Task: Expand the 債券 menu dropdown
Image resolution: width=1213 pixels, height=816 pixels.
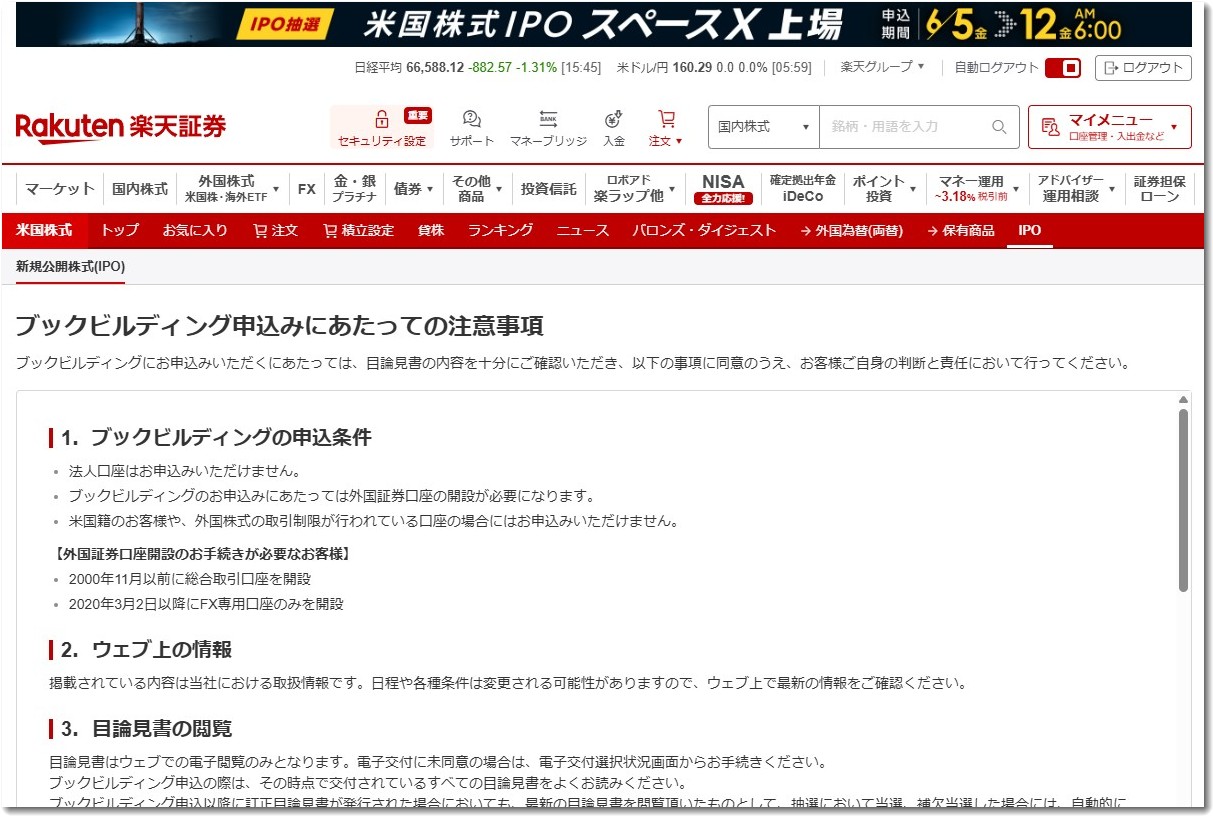Action: (430, 188)
